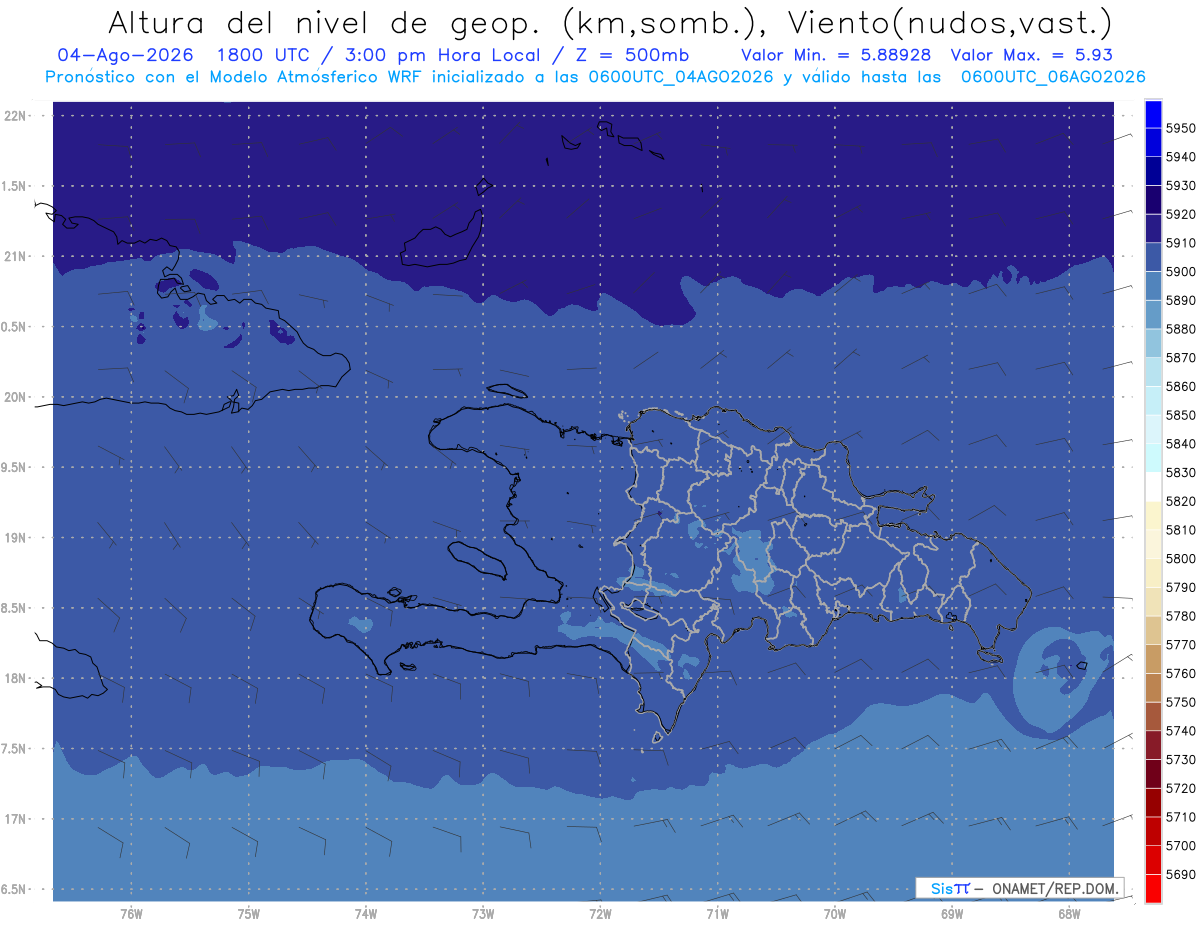This screenshot has height=927, width=1200.
Task: Click the 76W longitude axis label
Action: pos(131,913)
